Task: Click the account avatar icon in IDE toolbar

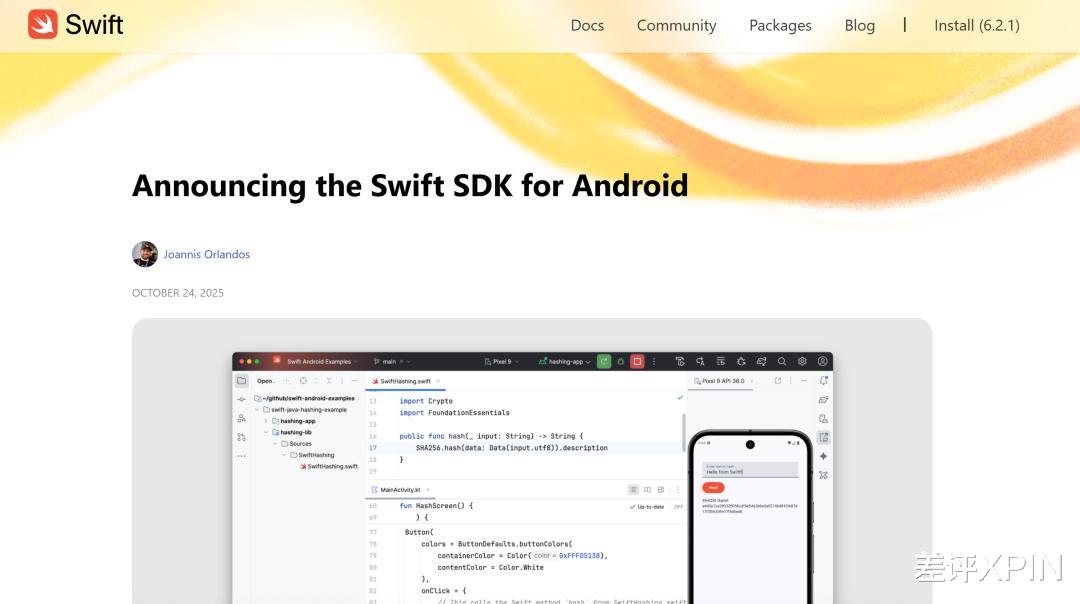Action: [822, 361]
